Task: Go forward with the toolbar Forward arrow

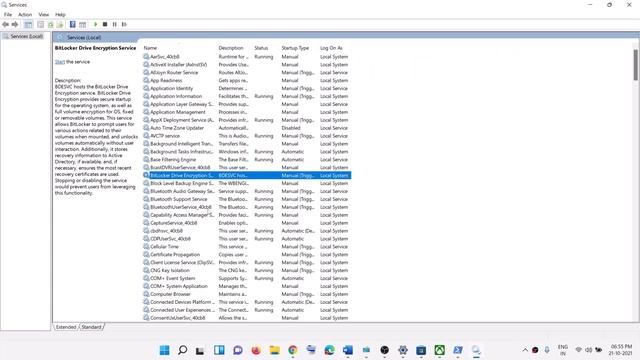Action: pos(15,24)
